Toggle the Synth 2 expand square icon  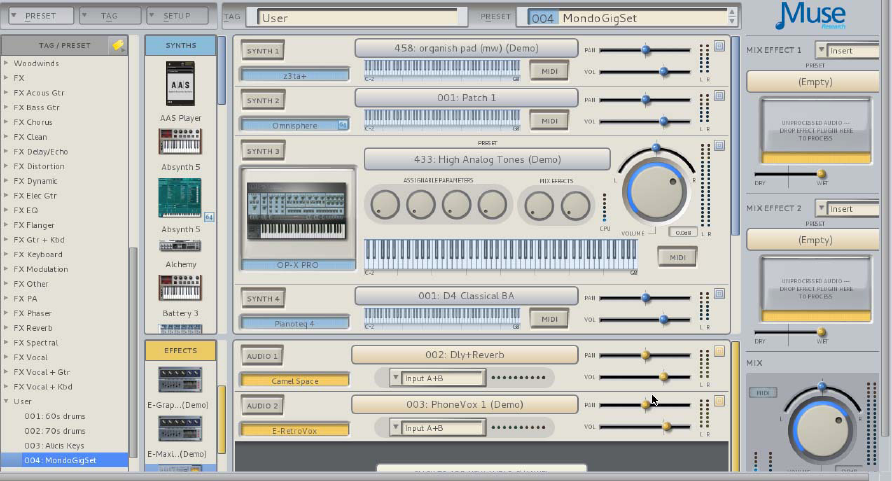[720, 96]
